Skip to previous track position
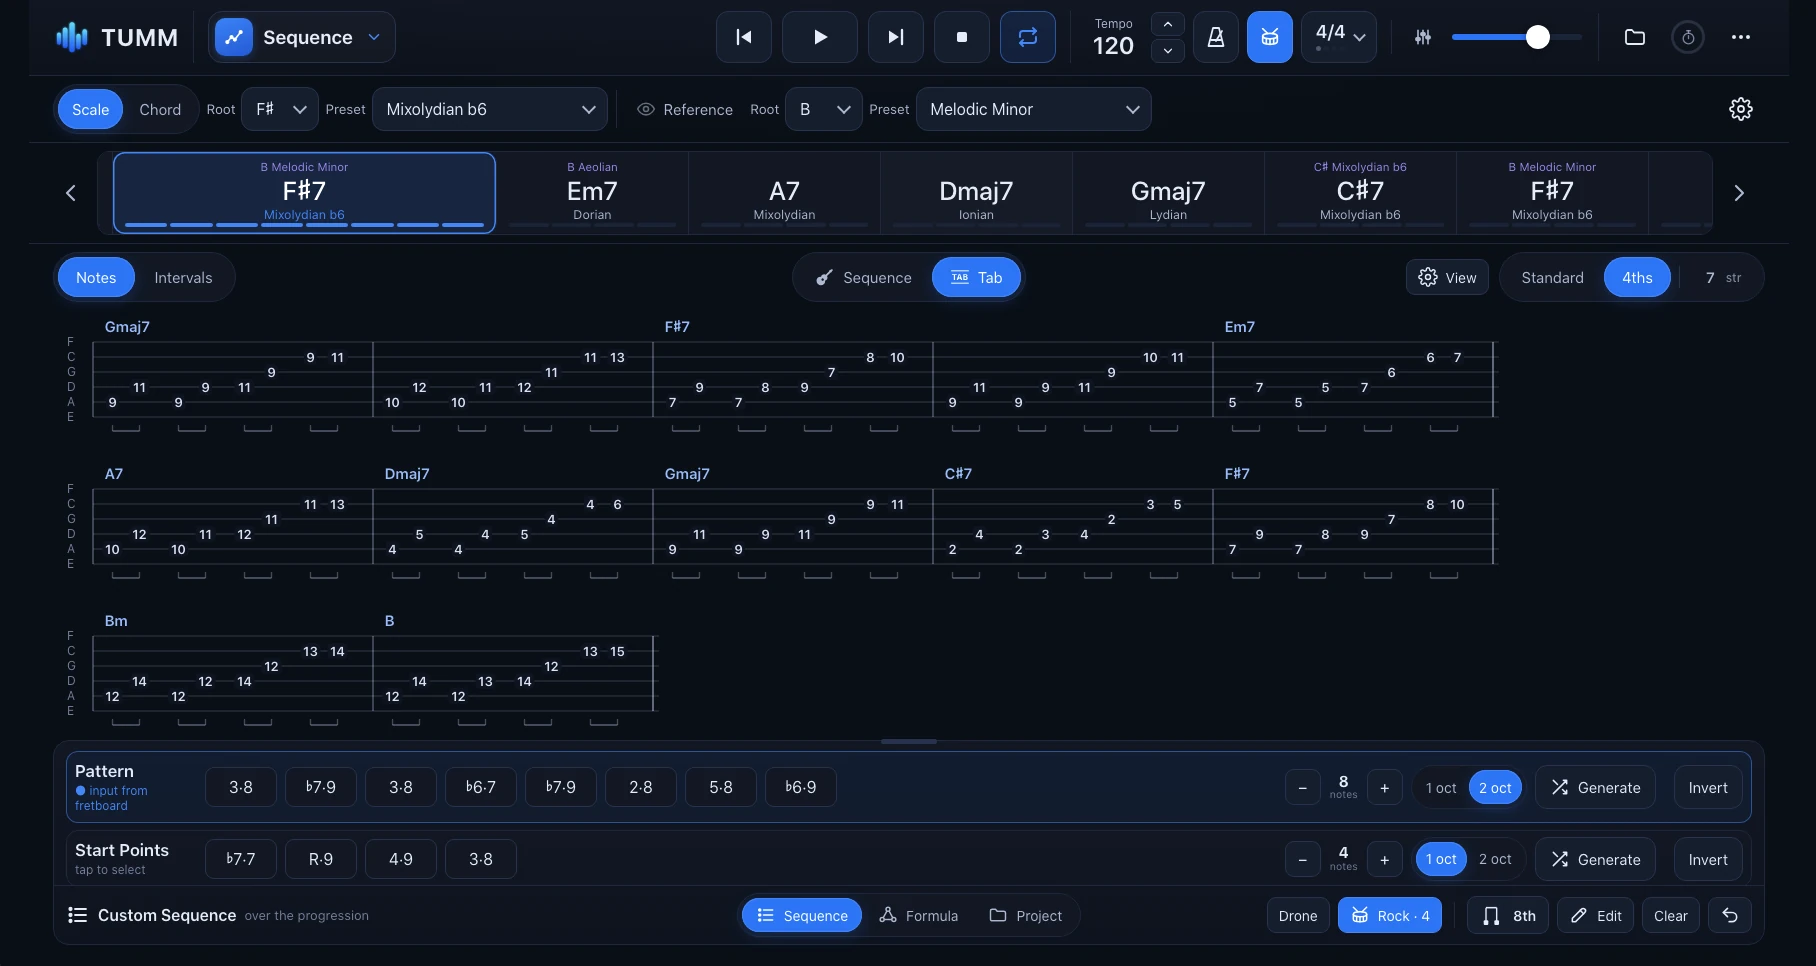This screenshot has width=1816, height=966. pos(743,37)
